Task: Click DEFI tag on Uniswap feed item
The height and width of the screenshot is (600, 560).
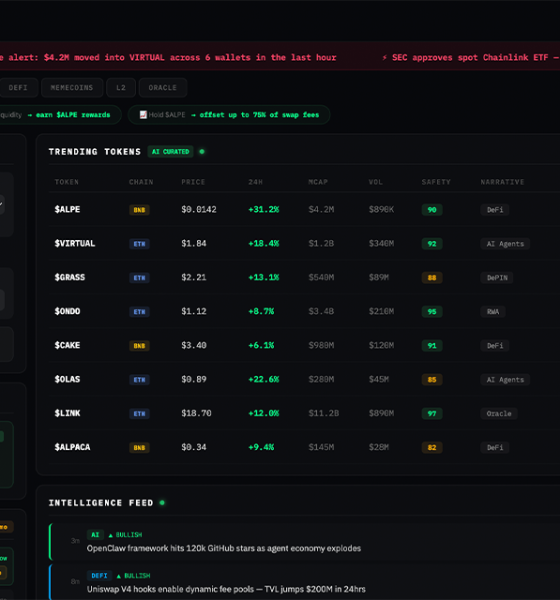Action: [99, 576]
